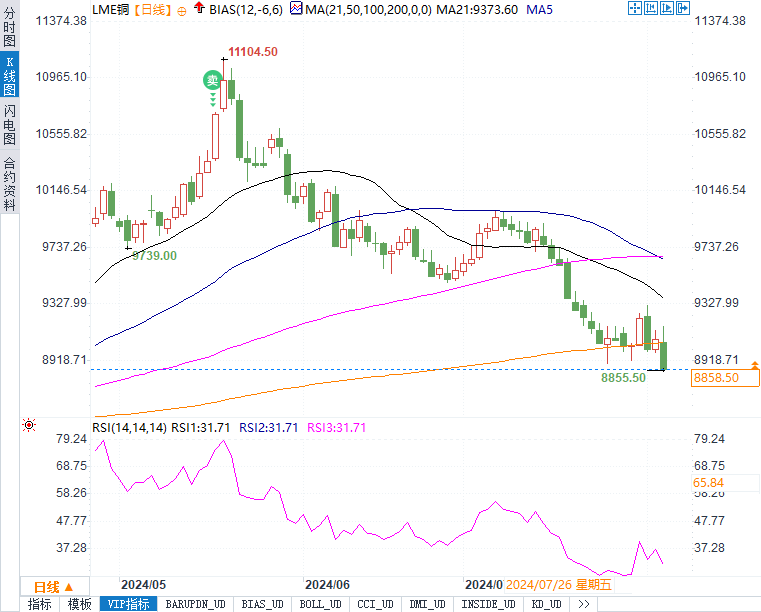
Task: Click the orange arrow marker above the 8858.50 tag
Action: tap(755, 364)
